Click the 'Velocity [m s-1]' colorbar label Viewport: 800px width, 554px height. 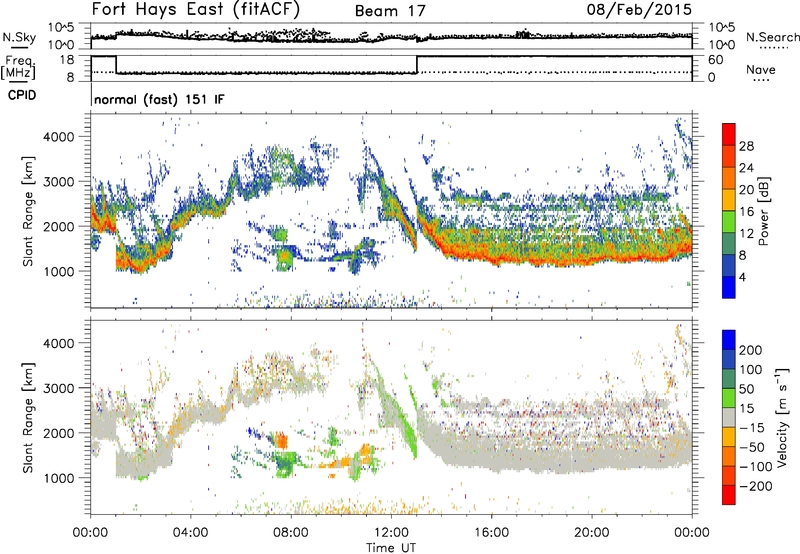[781, 417]
